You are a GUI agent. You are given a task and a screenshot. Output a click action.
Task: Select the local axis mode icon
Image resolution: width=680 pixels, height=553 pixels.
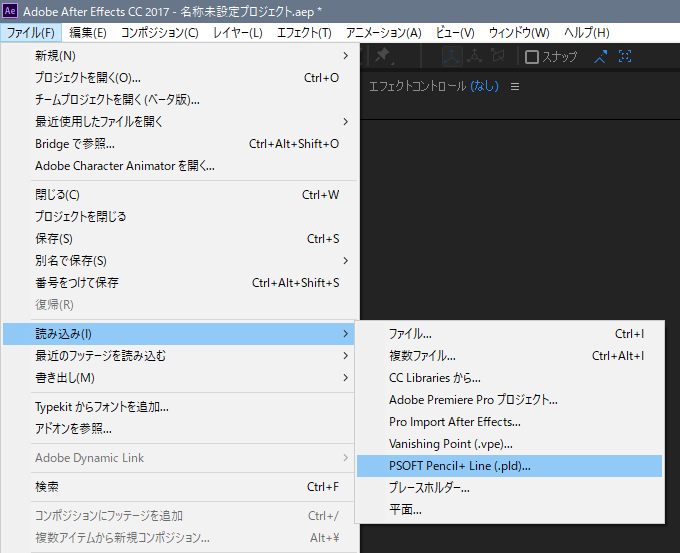coord(451,56)
